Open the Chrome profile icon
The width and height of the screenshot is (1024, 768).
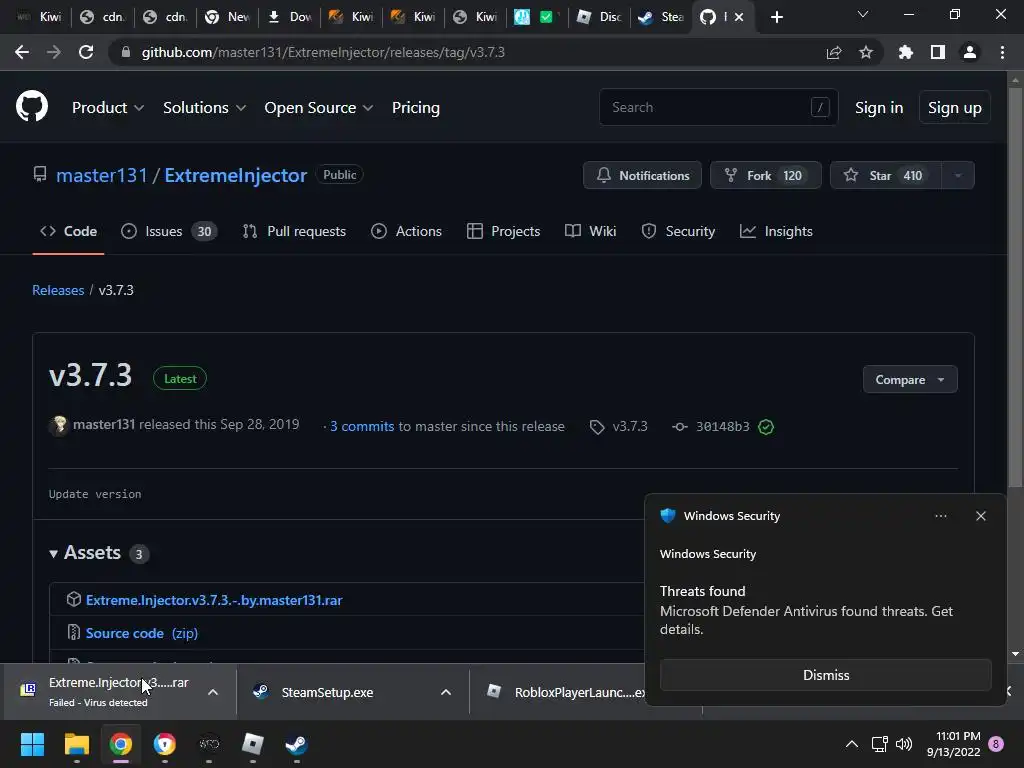(x=970, y=52)
